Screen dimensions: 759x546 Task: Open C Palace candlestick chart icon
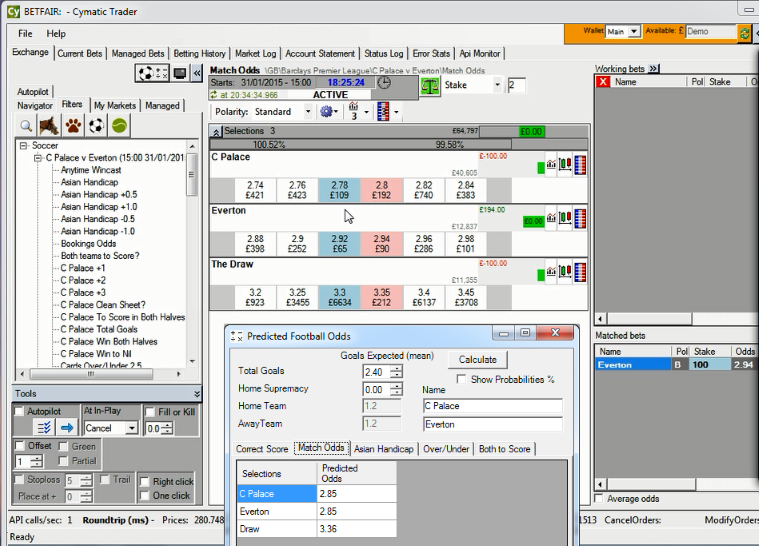[565, 165]
